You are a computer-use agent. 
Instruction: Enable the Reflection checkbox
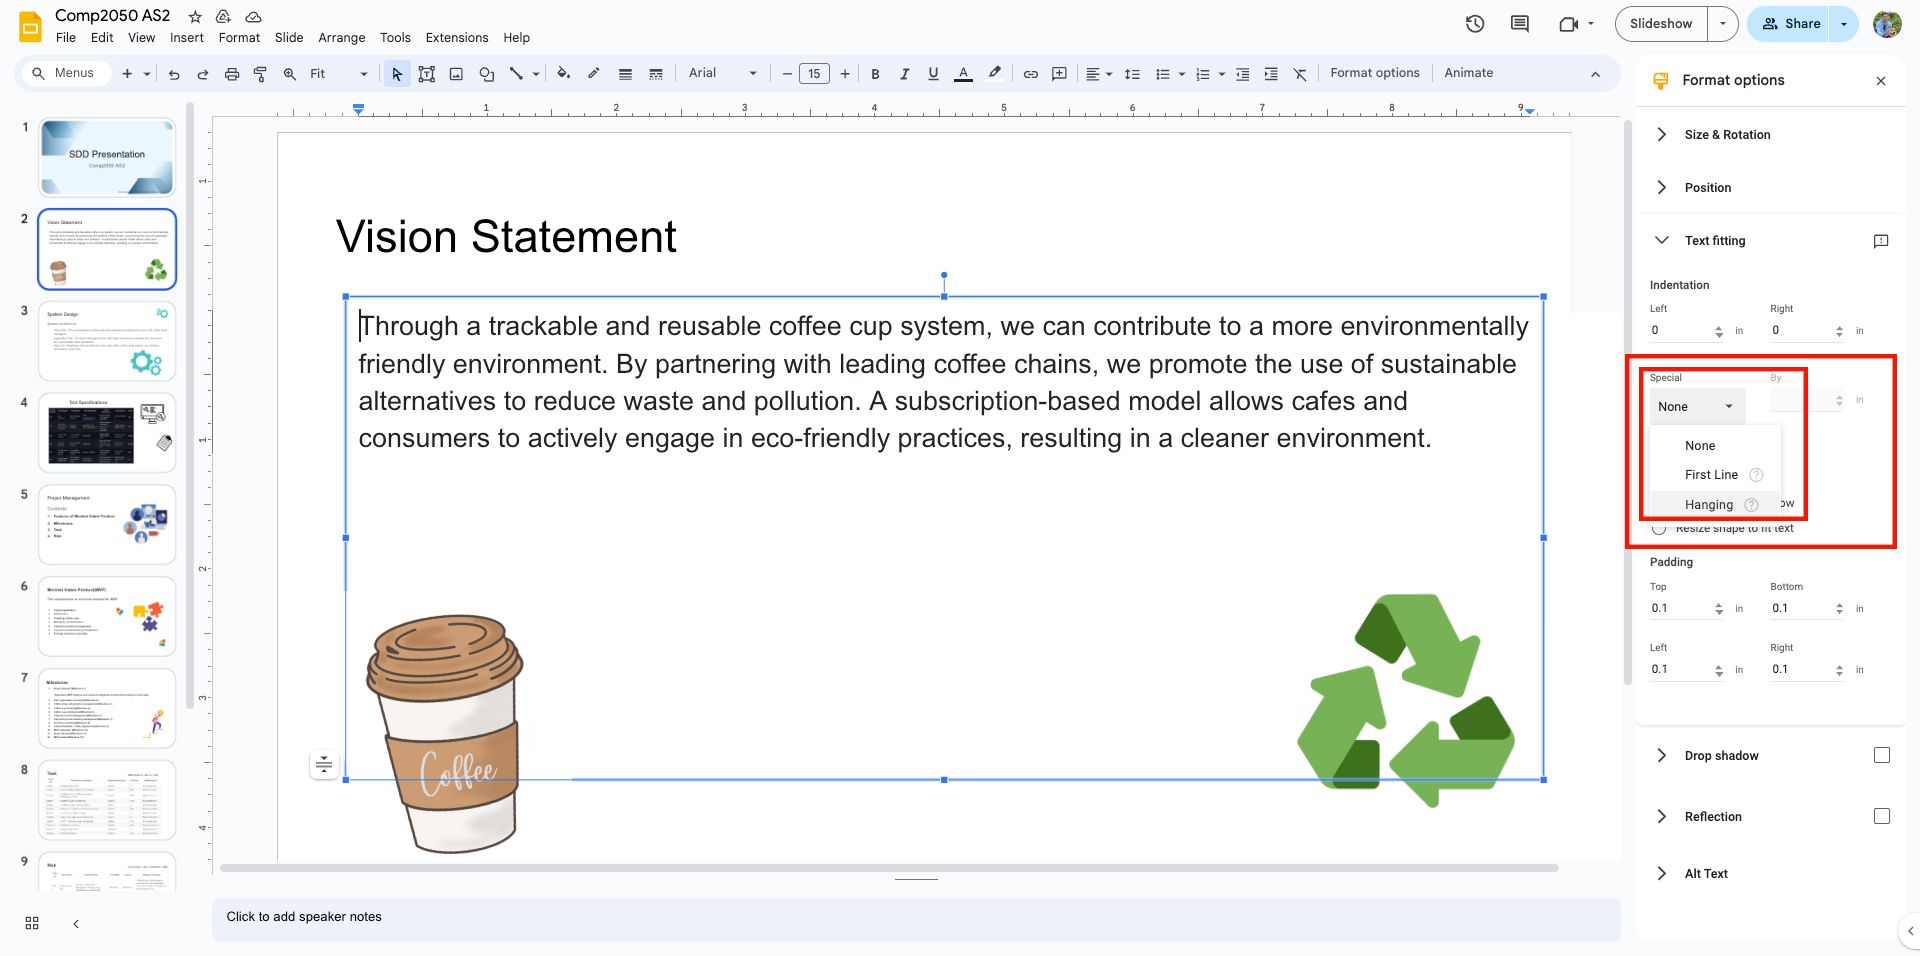point(1882,817)
